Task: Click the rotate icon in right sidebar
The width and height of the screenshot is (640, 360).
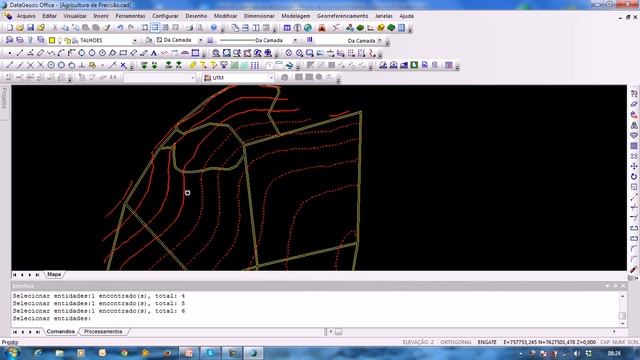Action: [634, 177]
